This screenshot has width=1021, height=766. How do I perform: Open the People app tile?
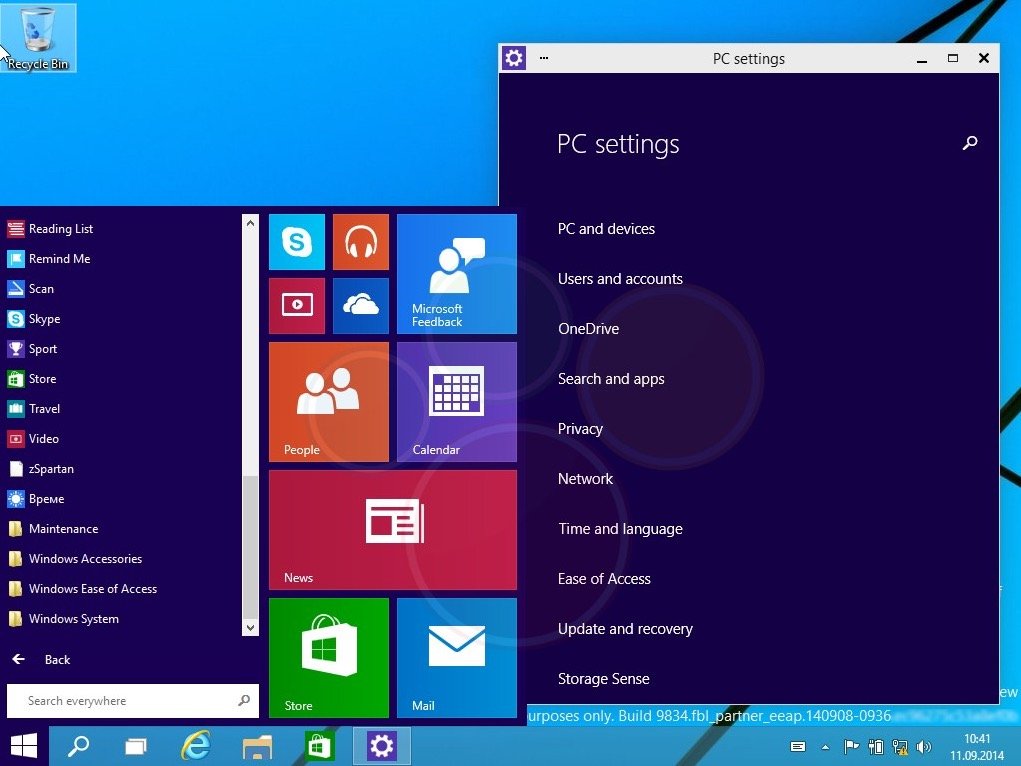[328, 401]
